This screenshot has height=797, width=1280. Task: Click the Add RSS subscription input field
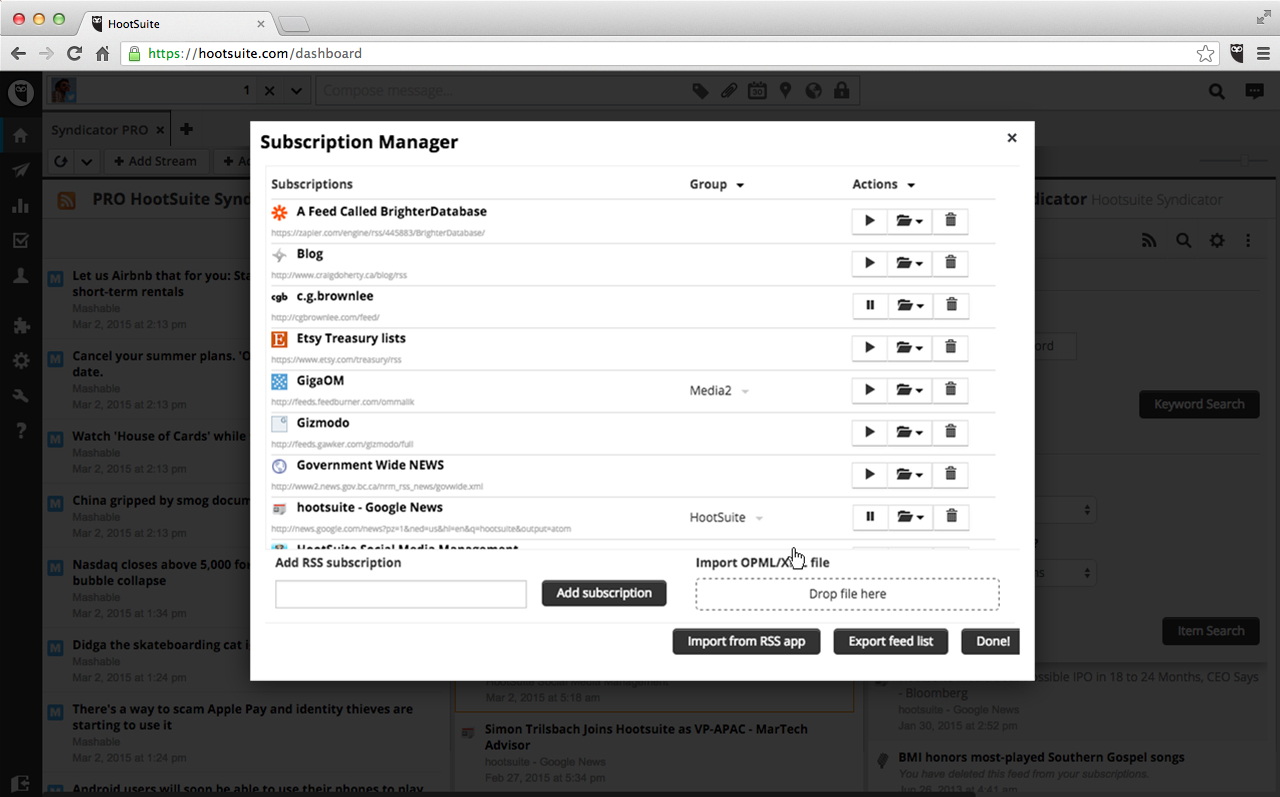(401, 594)
